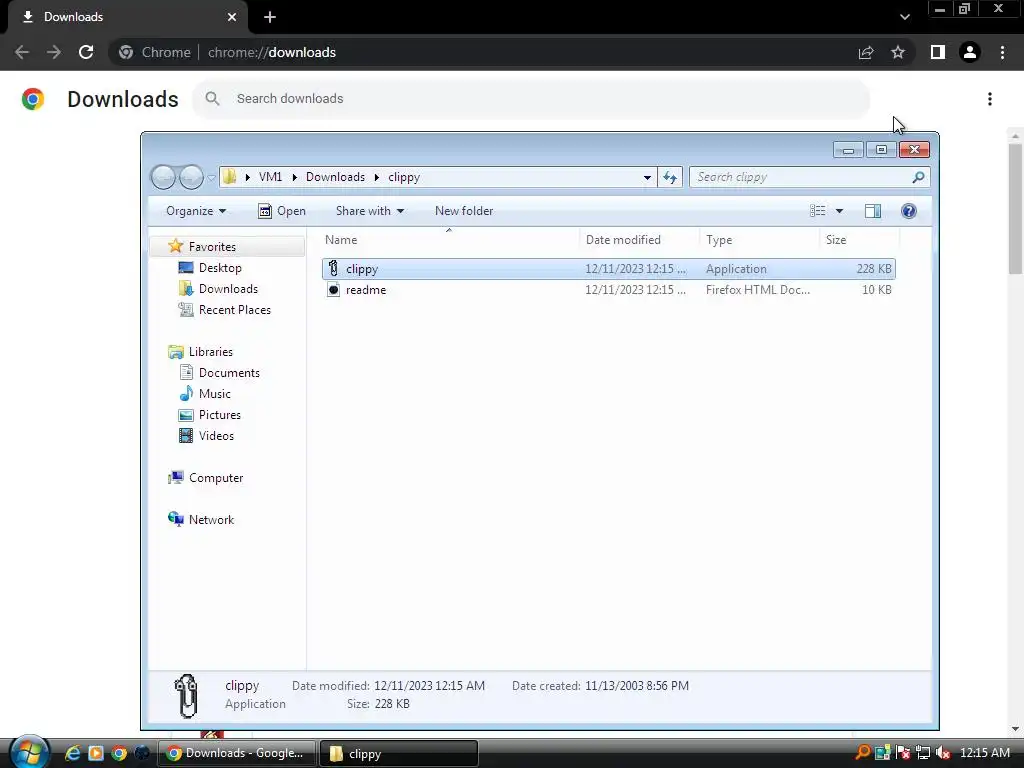This screenshot has width=1024, height=768.
Task: Open Explorer help
Action: (x=908, y=210)
